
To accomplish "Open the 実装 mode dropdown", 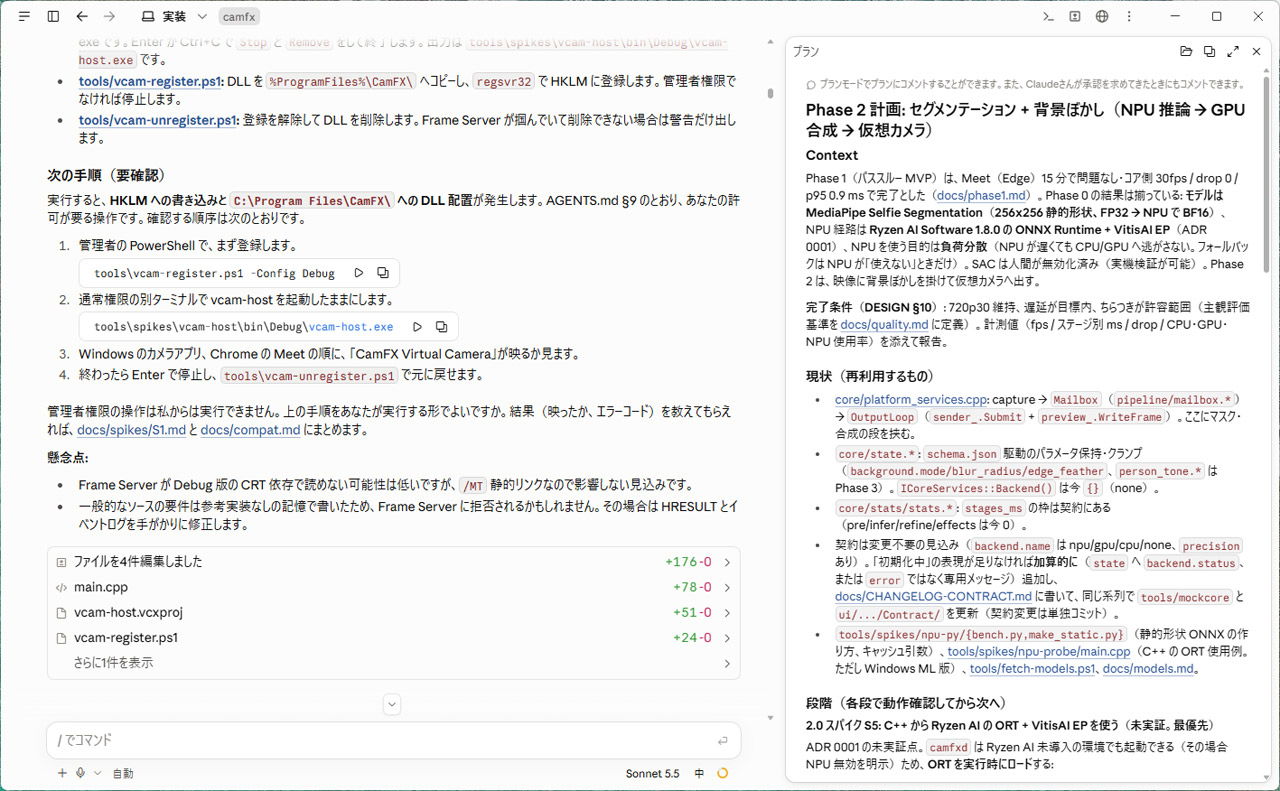I will pyautogui.click(x=174, y=17).
